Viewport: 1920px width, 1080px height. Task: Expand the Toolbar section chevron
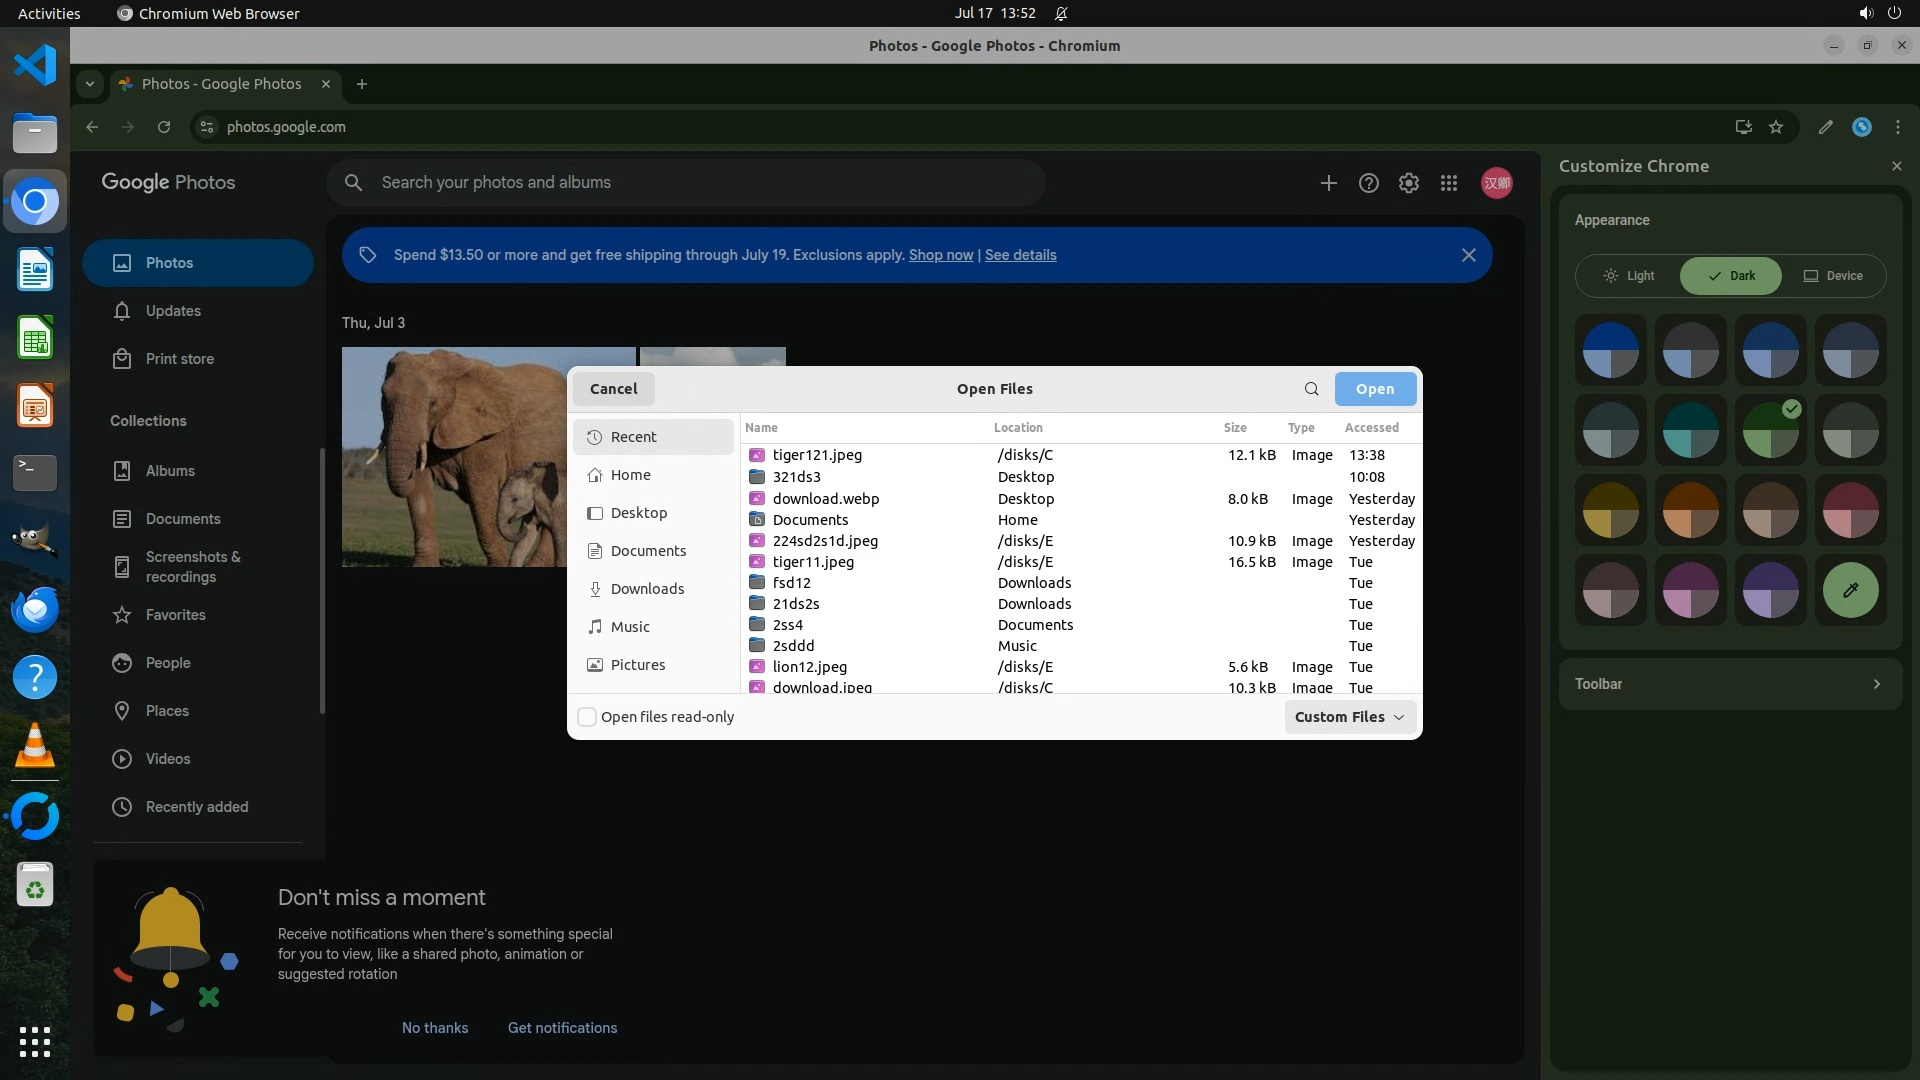(1876, 684)
